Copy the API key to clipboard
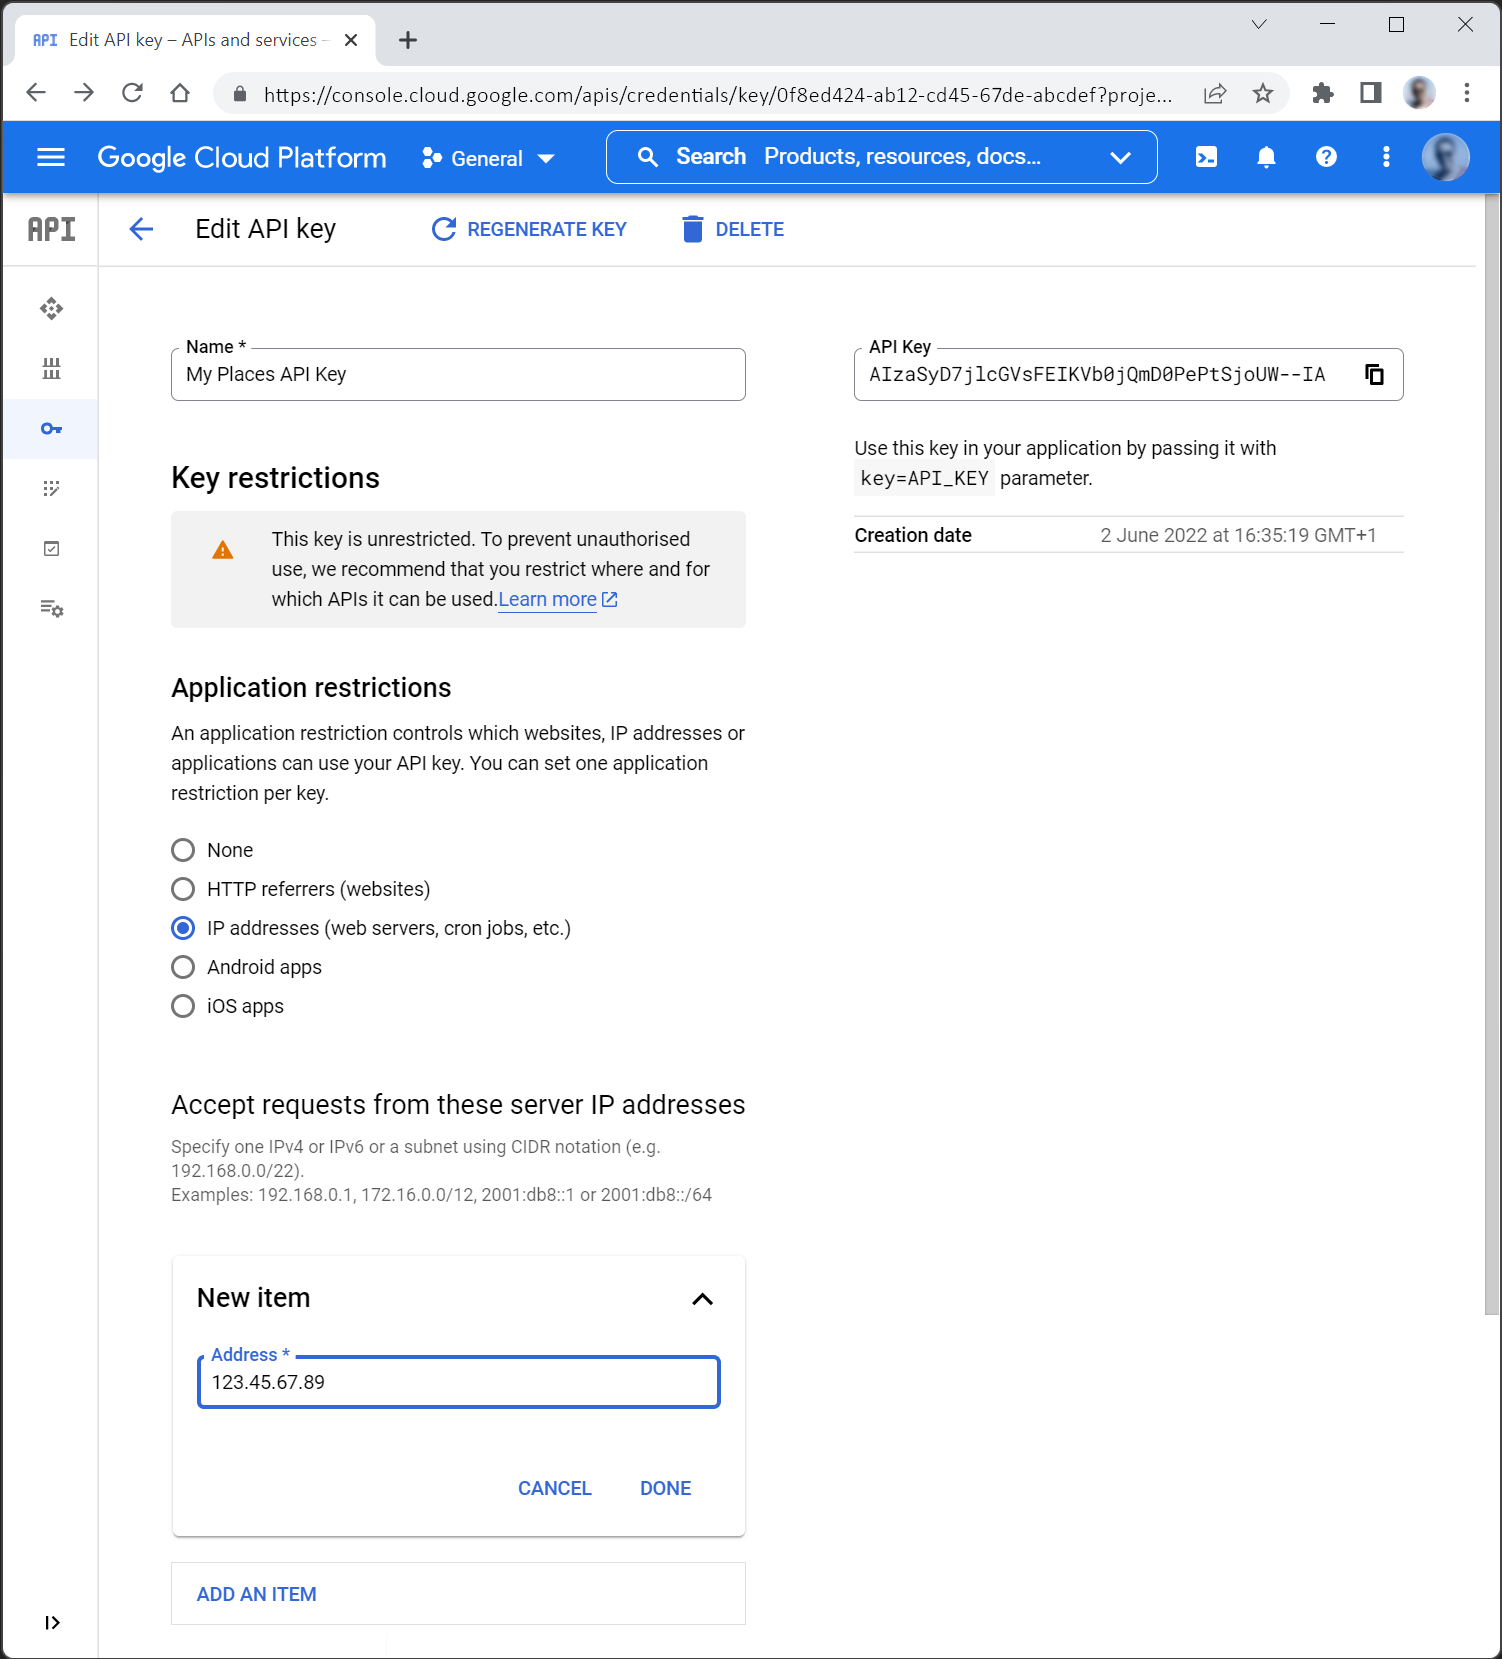 1375,374
